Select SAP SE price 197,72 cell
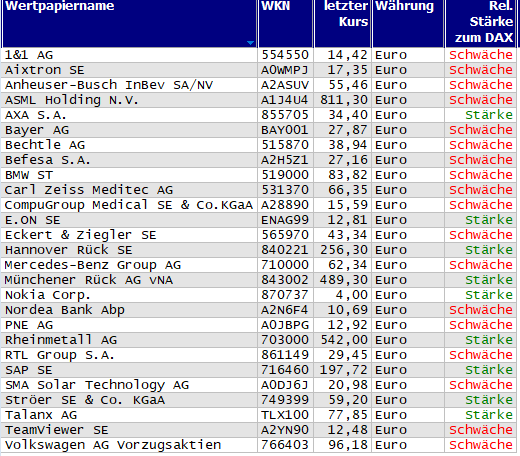This screenshot has width=520, height=456. point(342,370)
